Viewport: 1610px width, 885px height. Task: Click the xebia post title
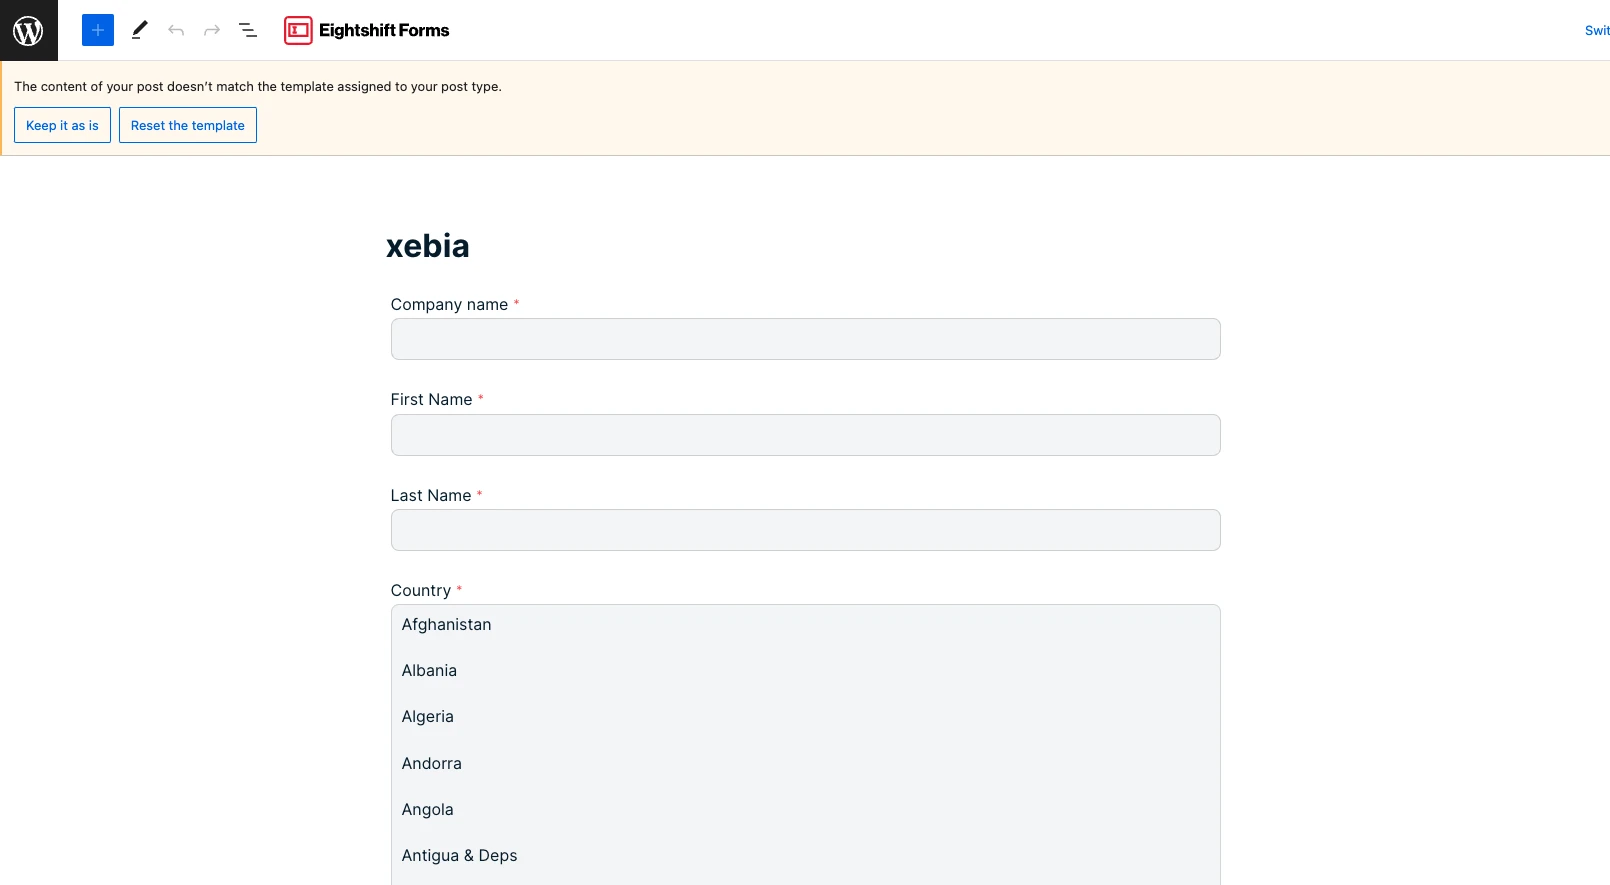click(428, 246)
